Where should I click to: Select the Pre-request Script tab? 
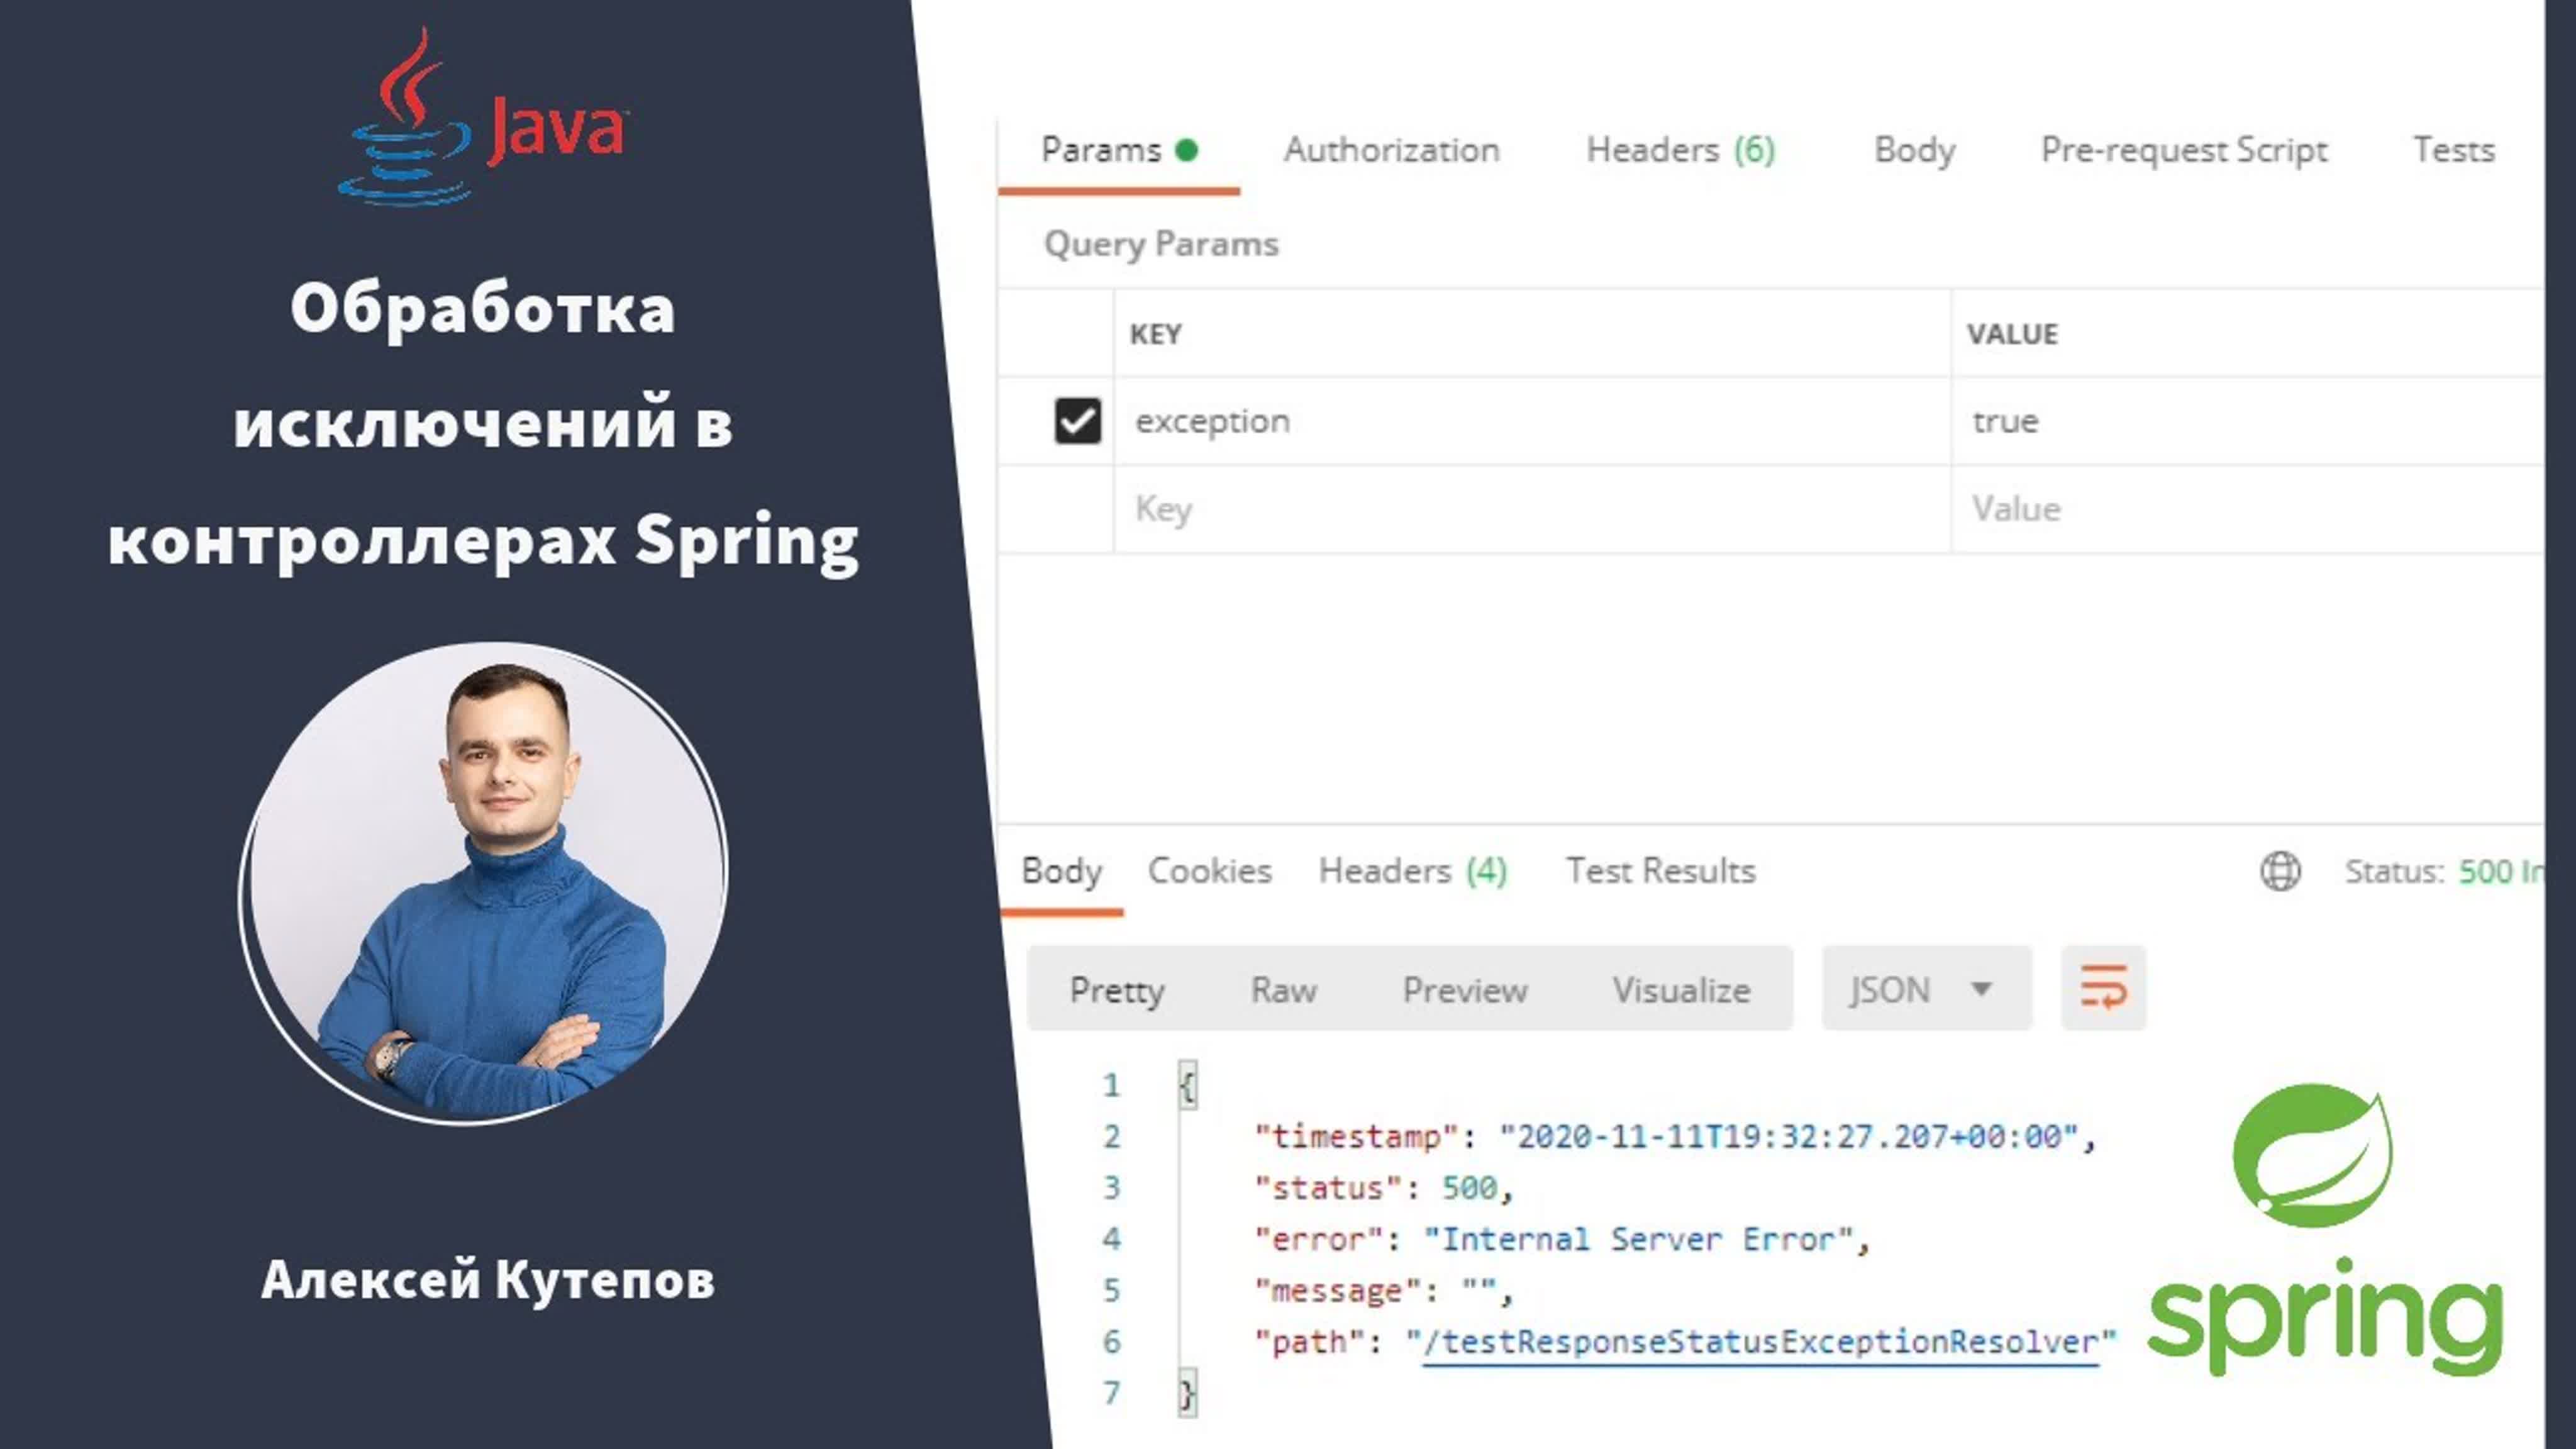(x=2184, y=150)
